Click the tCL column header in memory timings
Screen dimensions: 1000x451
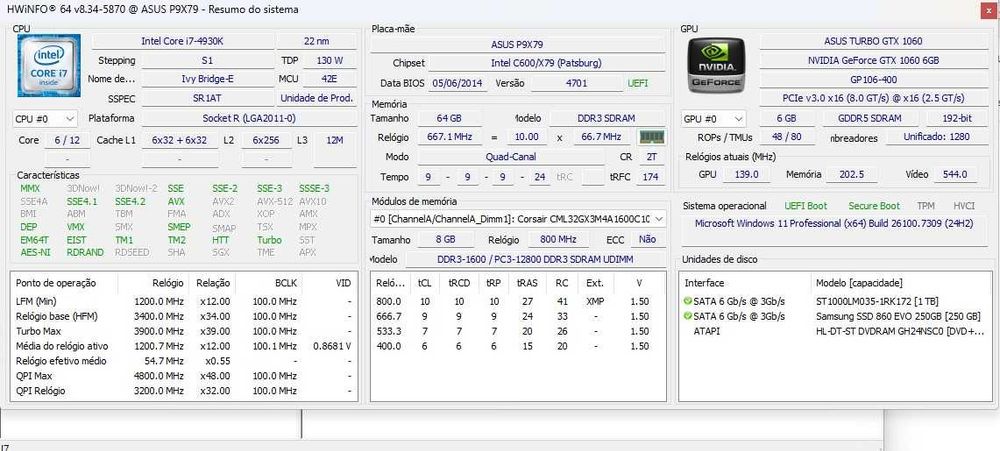pos(424,283)
